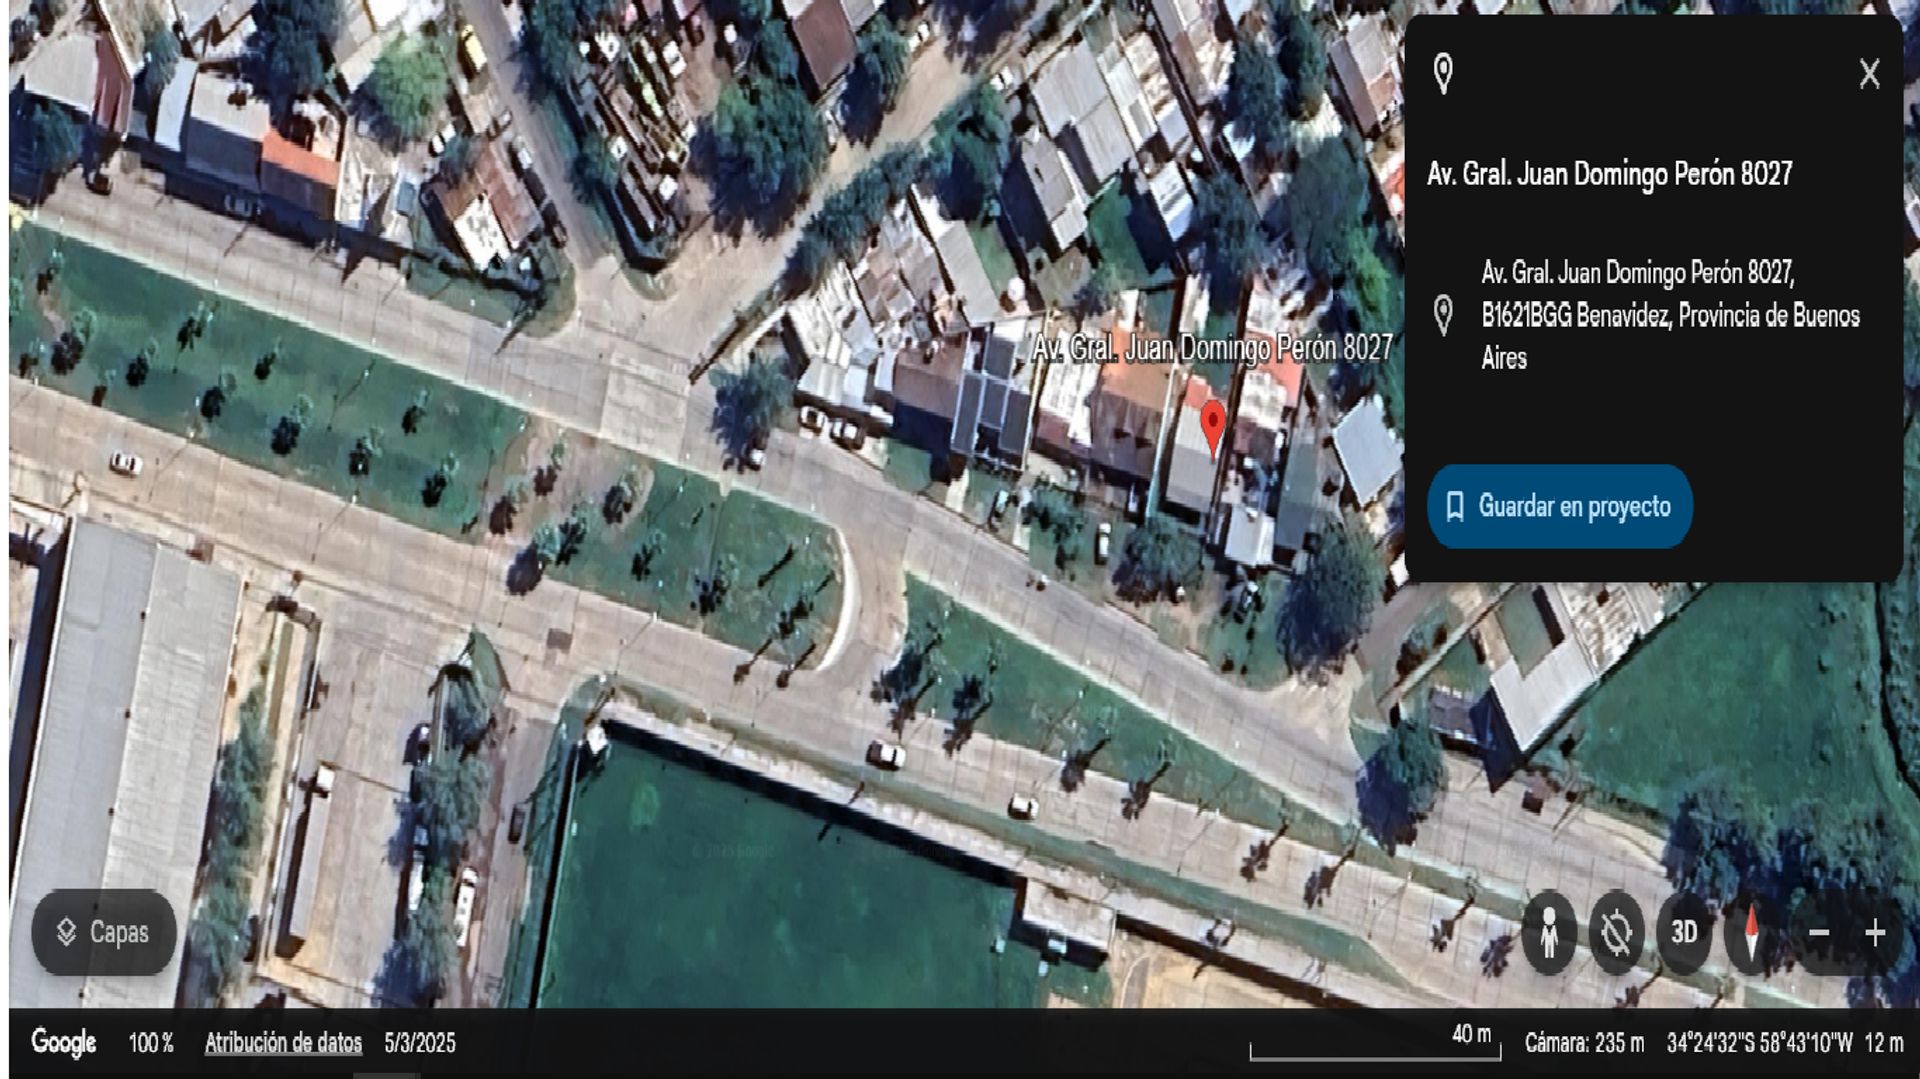
Task: Click the coordinates 34°24'32"S 58°43'10"W
Action: (x=1760, y=1043)
